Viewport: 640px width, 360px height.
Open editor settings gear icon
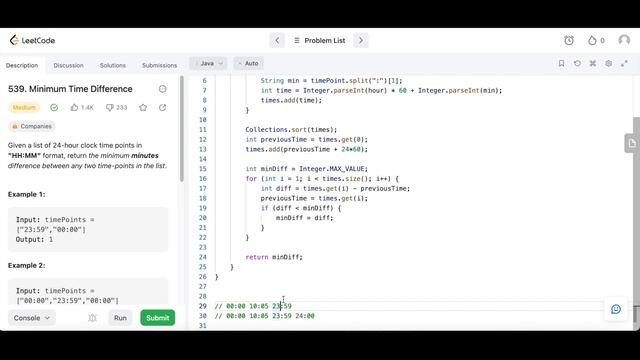(x=609, y=63)
